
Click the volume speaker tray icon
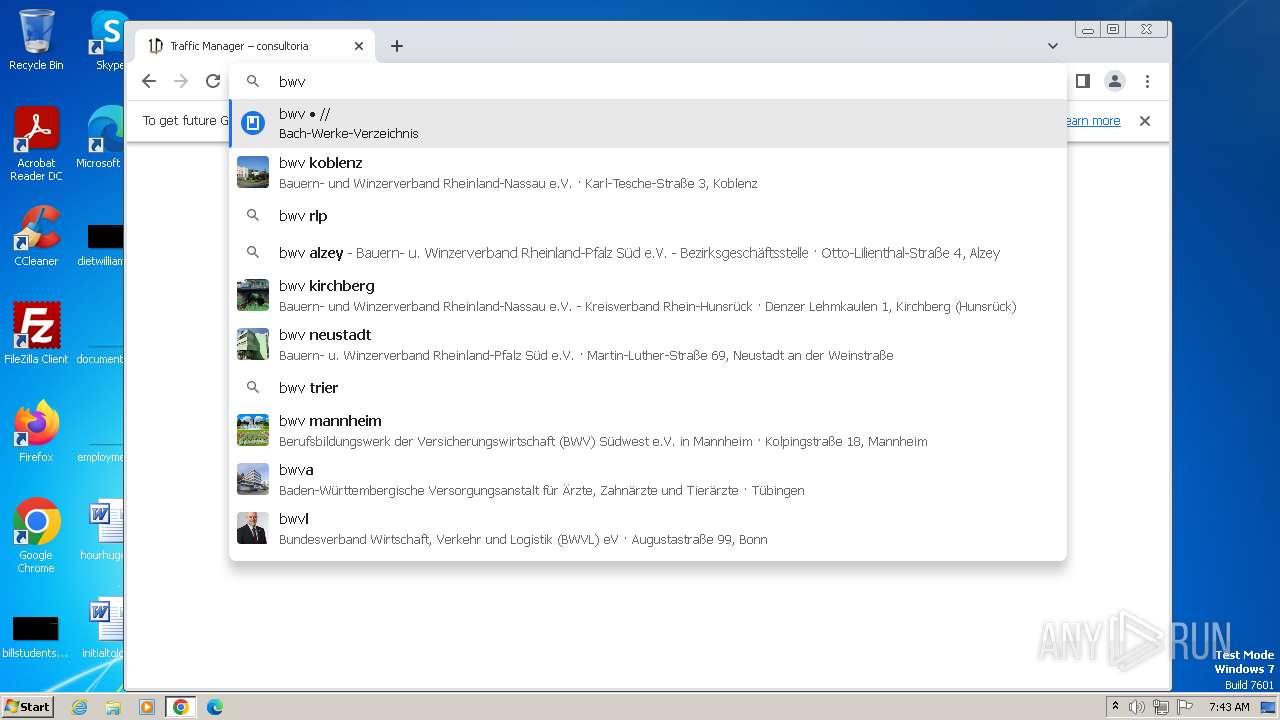pyautogui.click(x=1137, y=707)
